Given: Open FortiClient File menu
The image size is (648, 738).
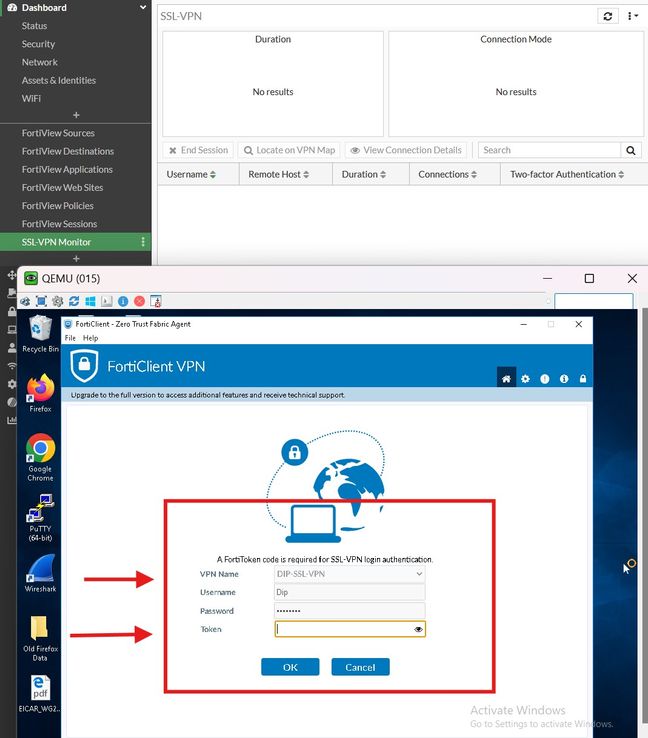Looking at the screenshot, I should click(70, 338).
